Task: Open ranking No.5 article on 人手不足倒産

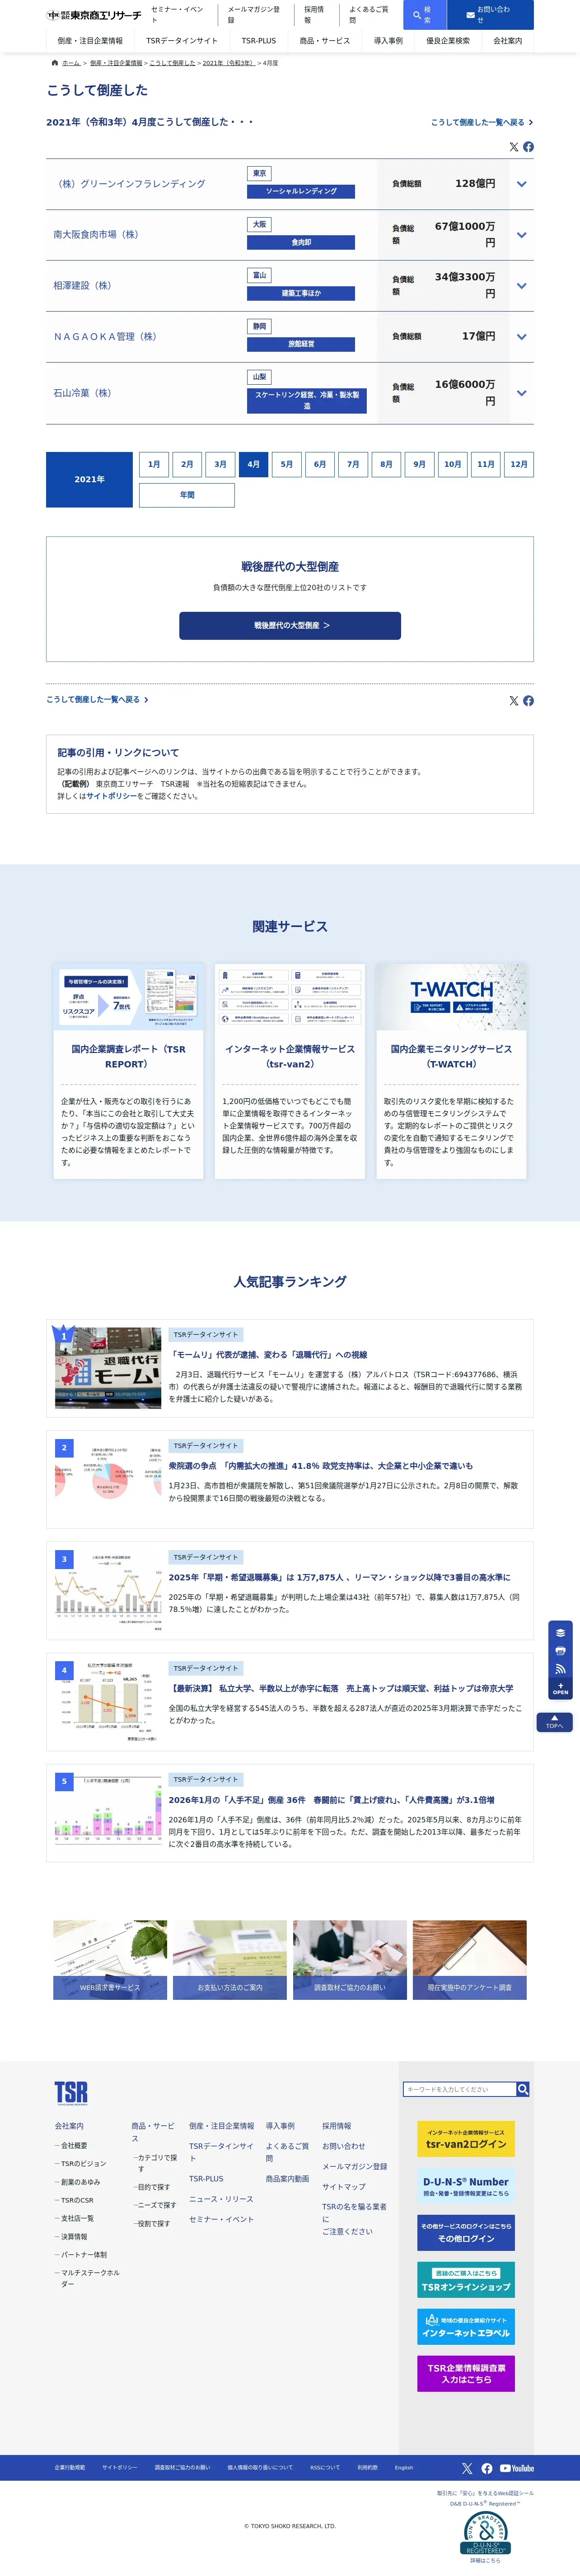Action: click(x=290, y=1813)
